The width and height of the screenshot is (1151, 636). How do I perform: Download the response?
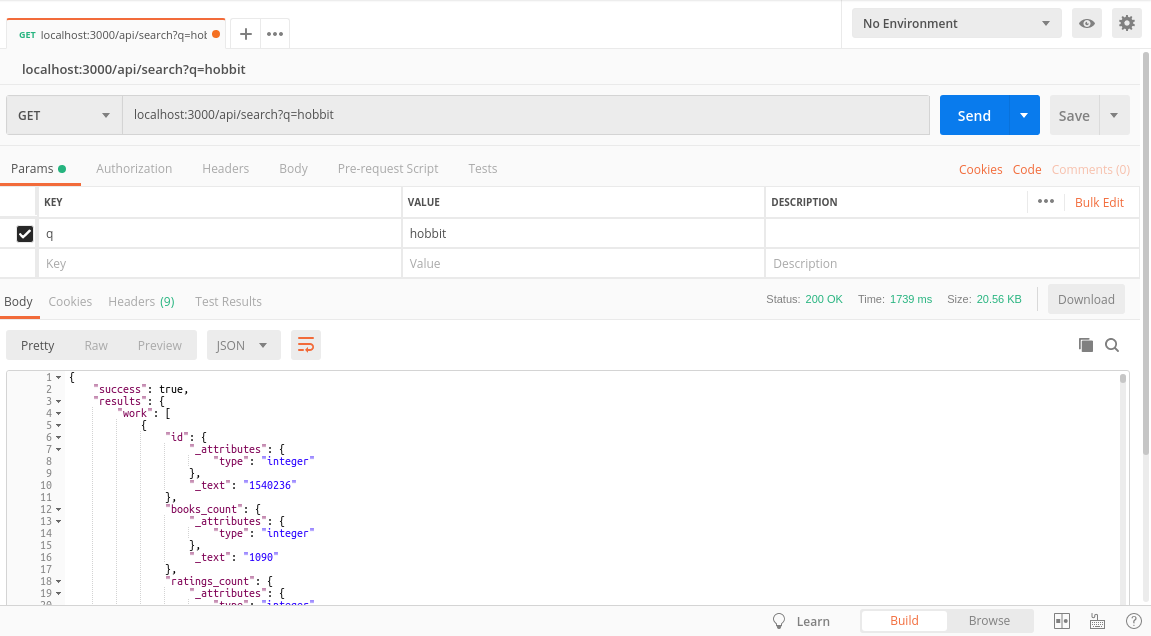pos(1086,299)
